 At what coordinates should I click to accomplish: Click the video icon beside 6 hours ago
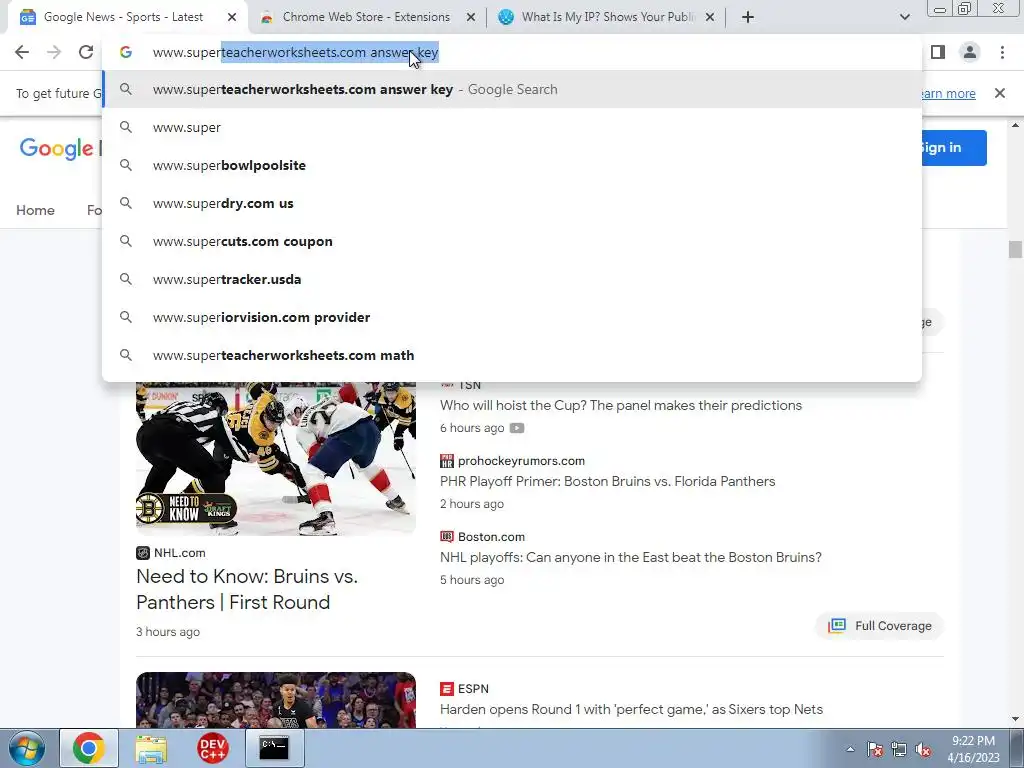pos(517,428)
